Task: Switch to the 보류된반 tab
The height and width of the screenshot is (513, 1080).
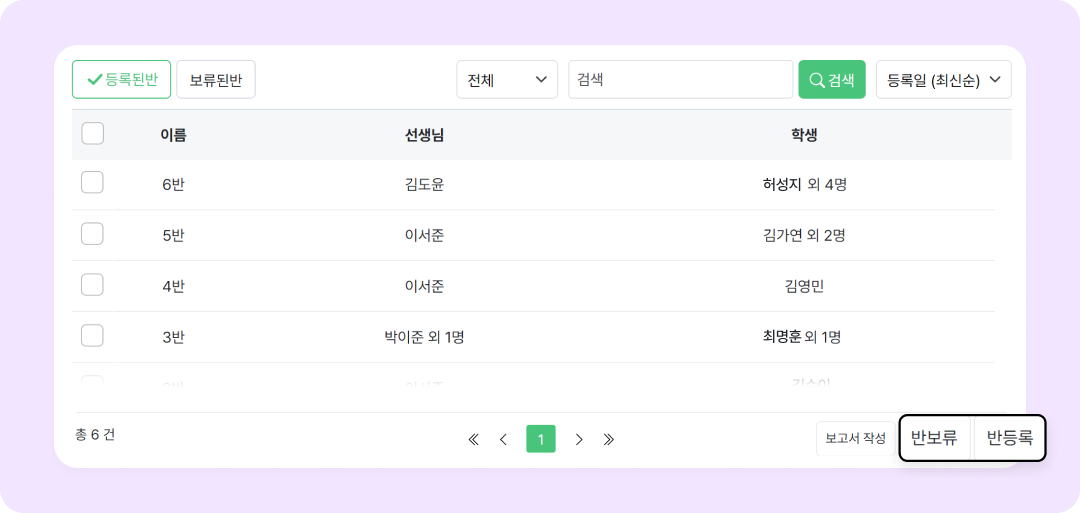Action: (x=216, y=80)
